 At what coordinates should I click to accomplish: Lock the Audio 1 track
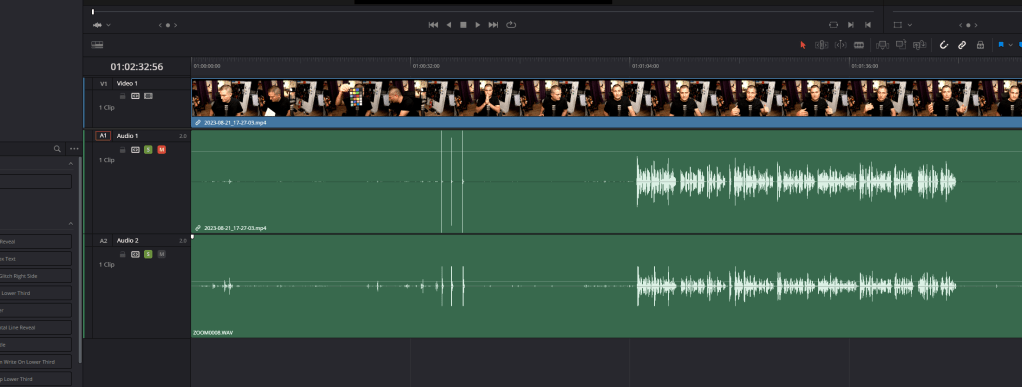pos(123,150)
